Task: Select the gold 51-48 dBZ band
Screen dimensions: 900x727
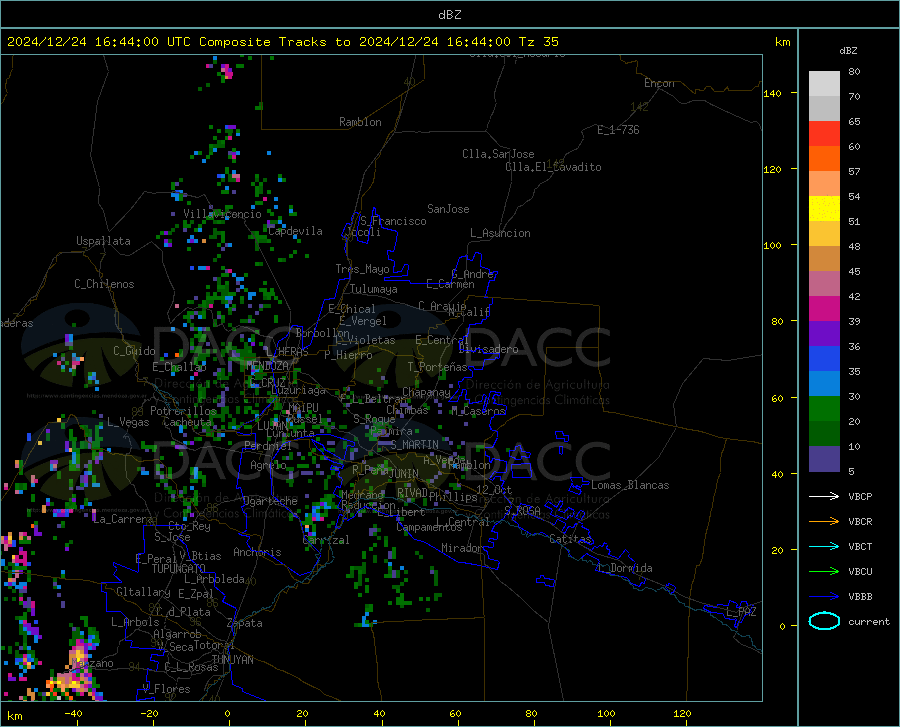Action: point(824,234)
